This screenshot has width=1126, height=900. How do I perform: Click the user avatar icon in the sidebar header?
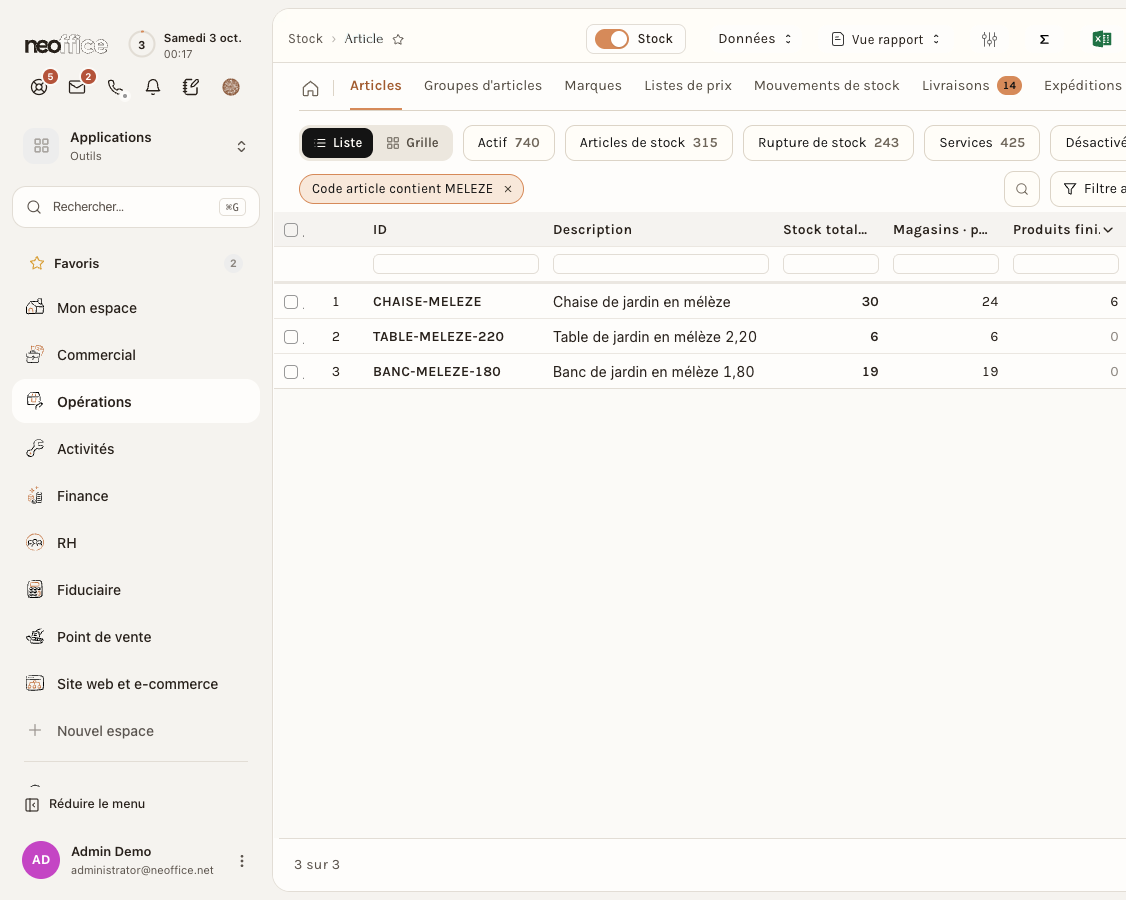(231, 87)
